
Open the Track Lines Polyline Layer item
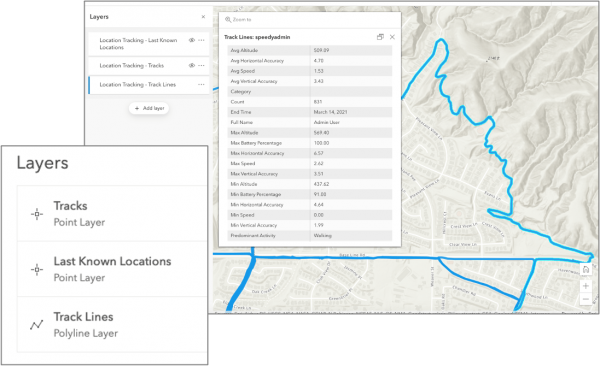pos(112,325)
